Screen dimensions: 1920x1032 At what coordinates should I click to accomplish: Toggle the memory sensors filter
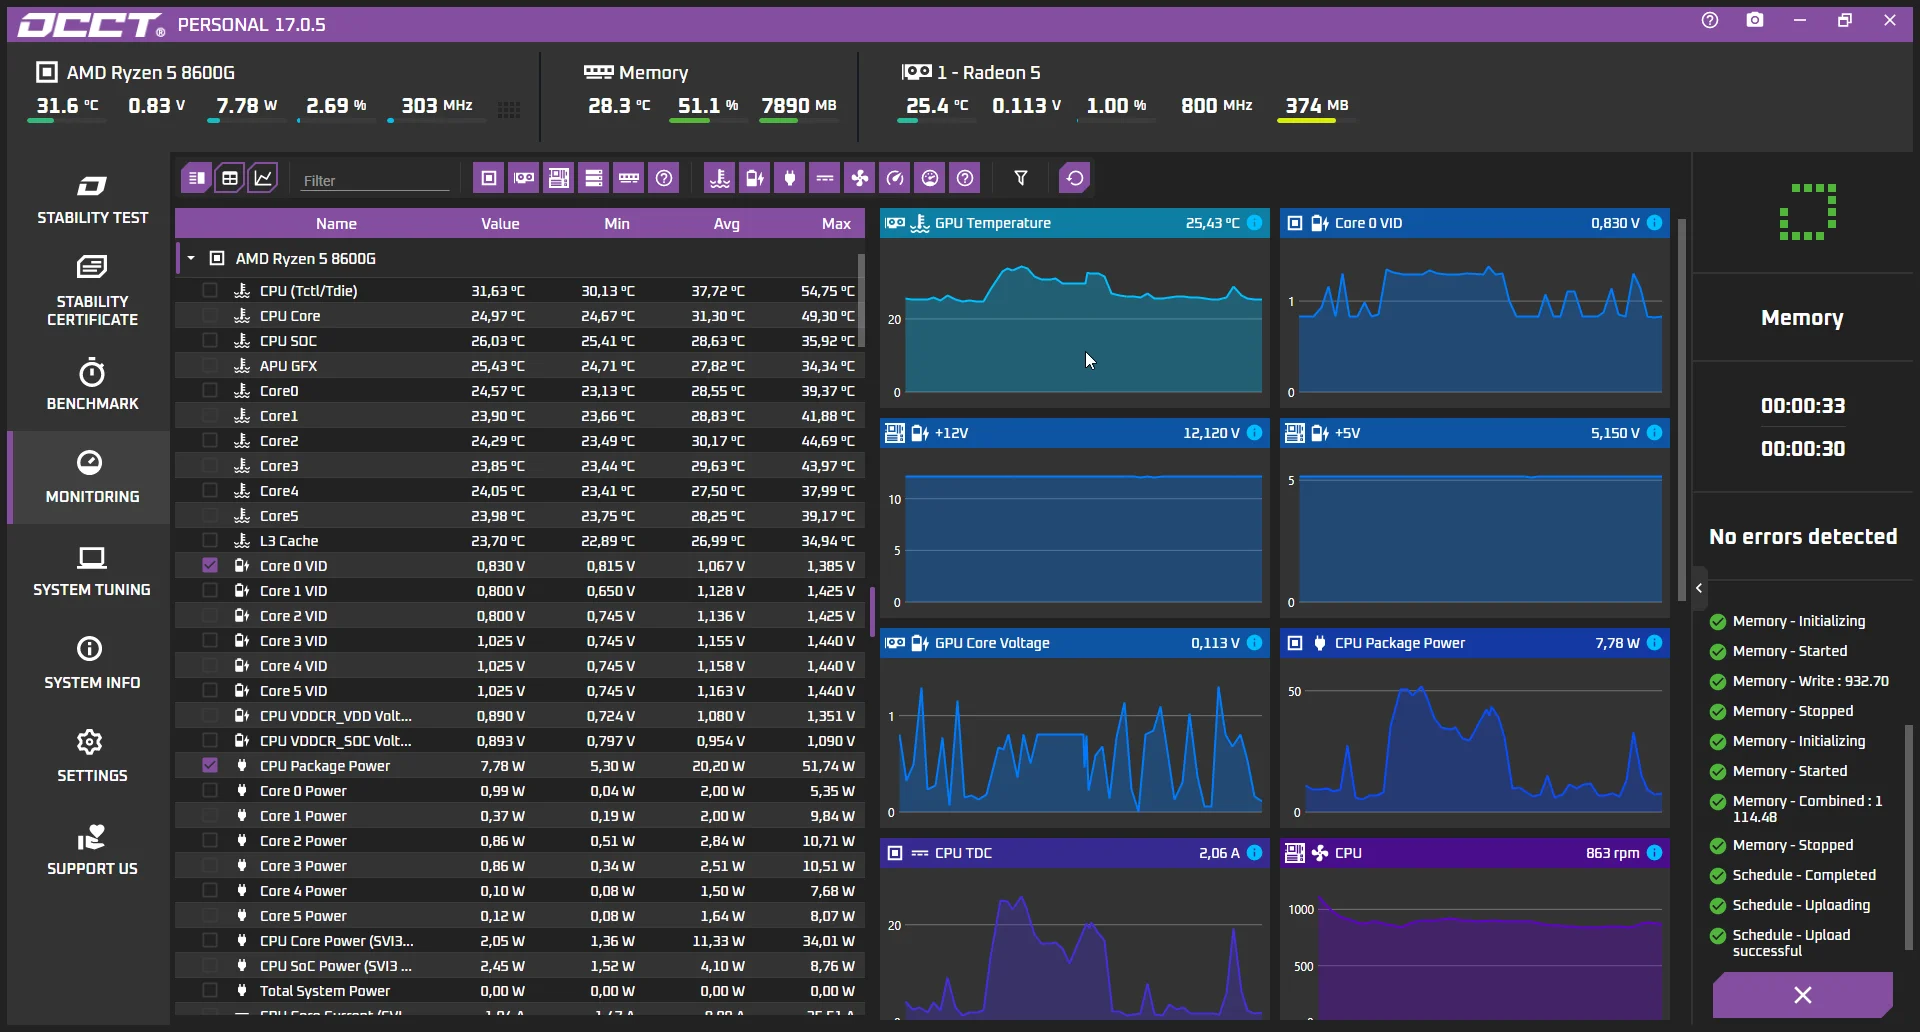pyautogui.click(x=629, y=178)
